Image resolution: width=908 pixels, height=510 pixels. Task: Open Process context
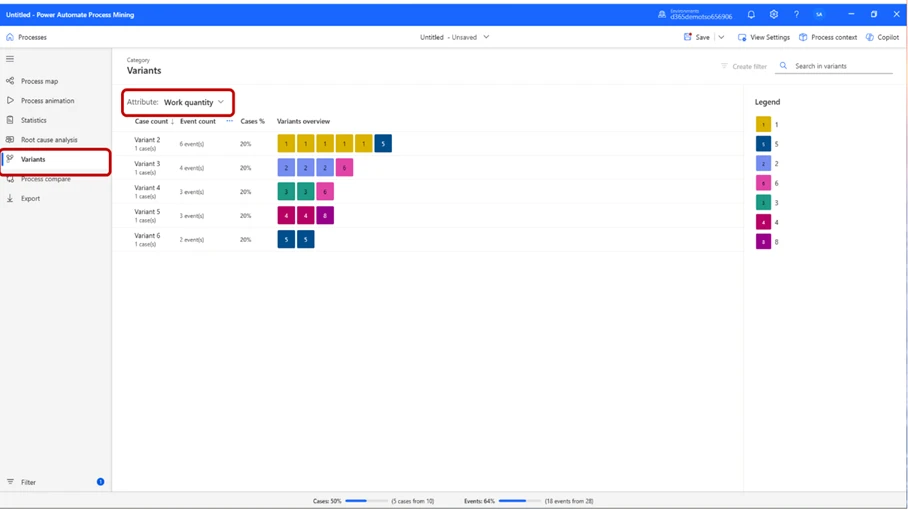coord(828,37)
